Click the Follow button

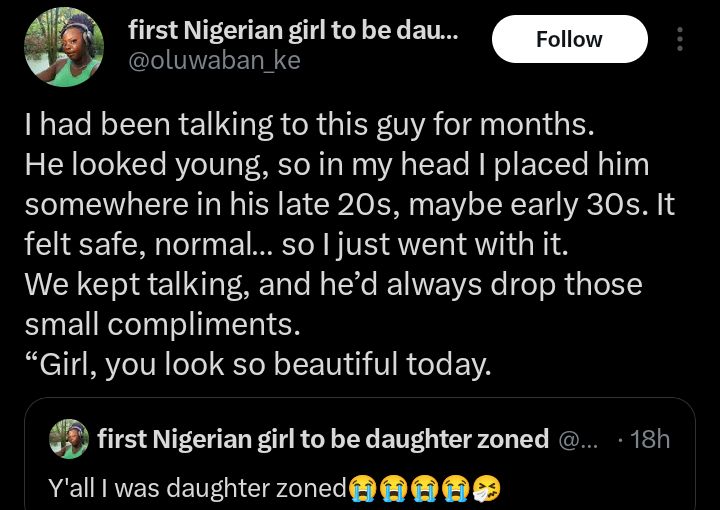pyautogui.click(x=569, y=39)
